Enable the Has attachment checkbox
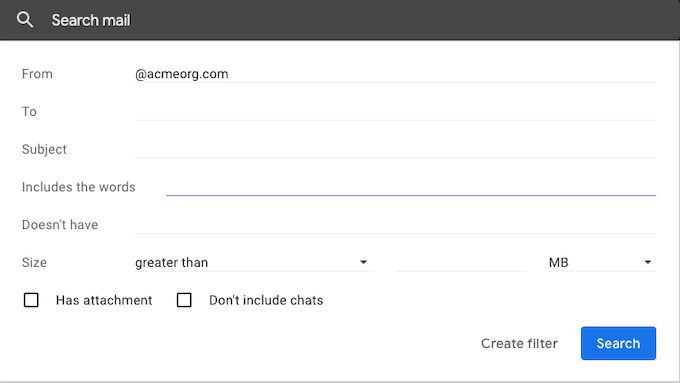The height and width of the screenshot is (383, 680). coord(31,300)
